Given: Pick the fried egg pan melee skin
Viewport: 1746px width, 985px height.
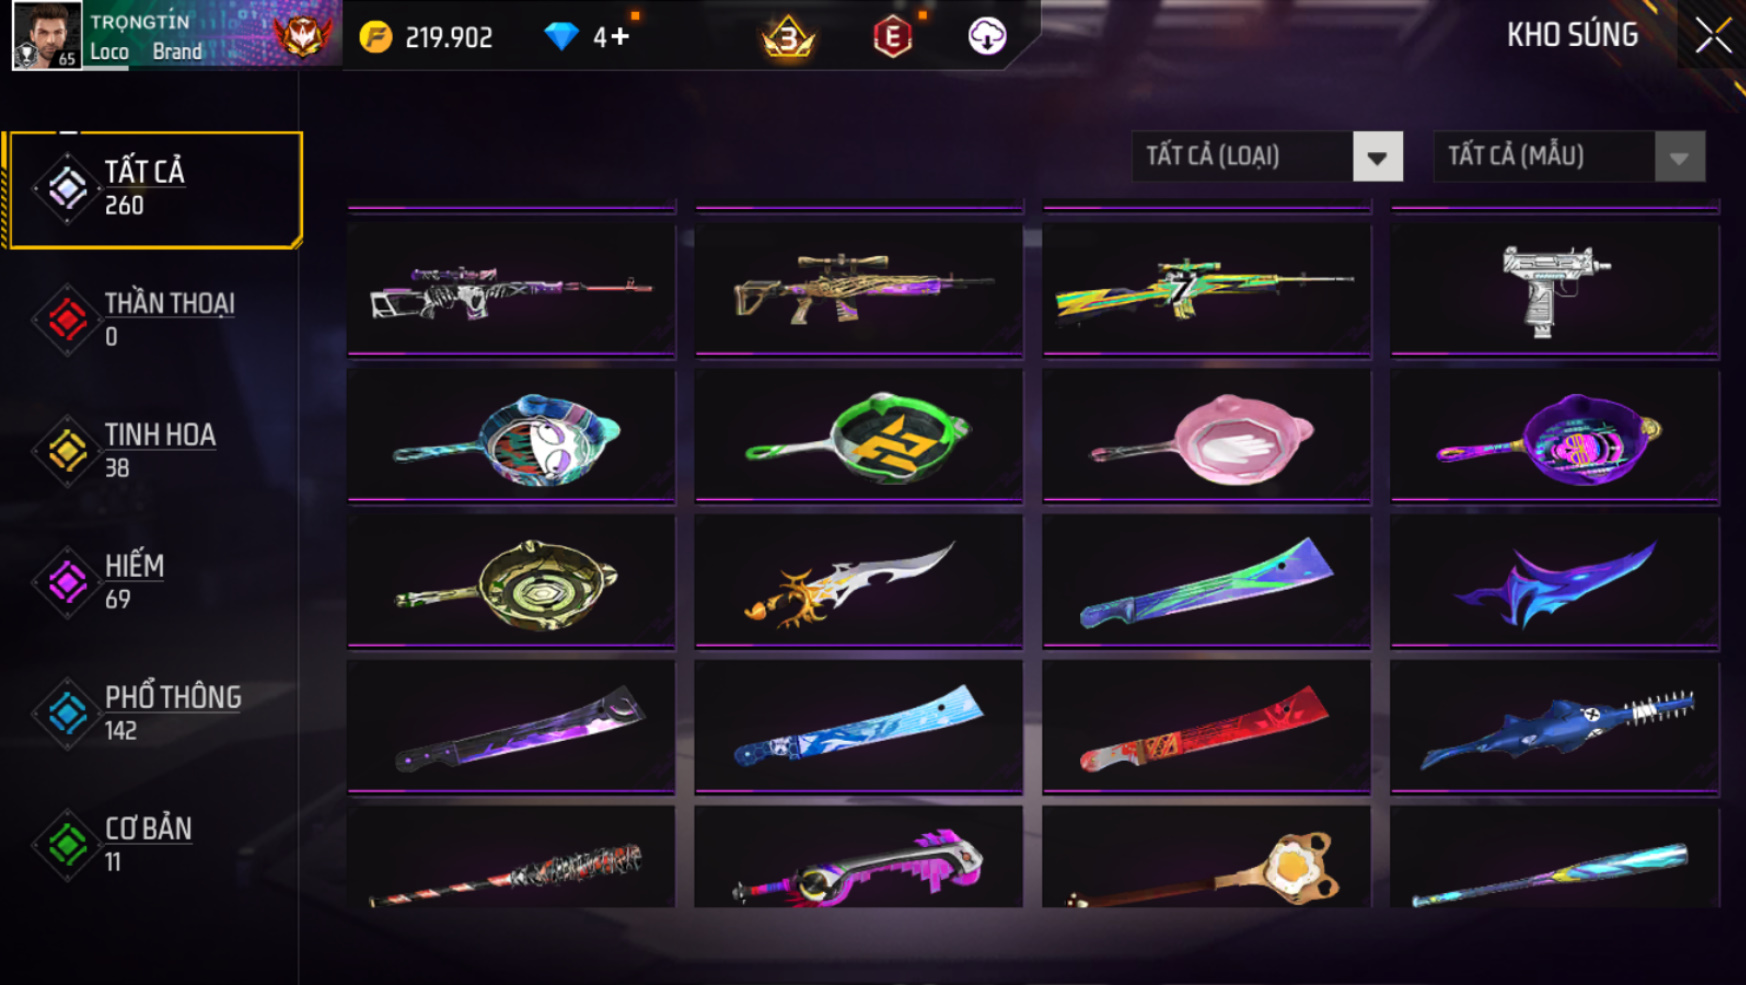Looking at the screenshot, I should tap(1206, 858).
